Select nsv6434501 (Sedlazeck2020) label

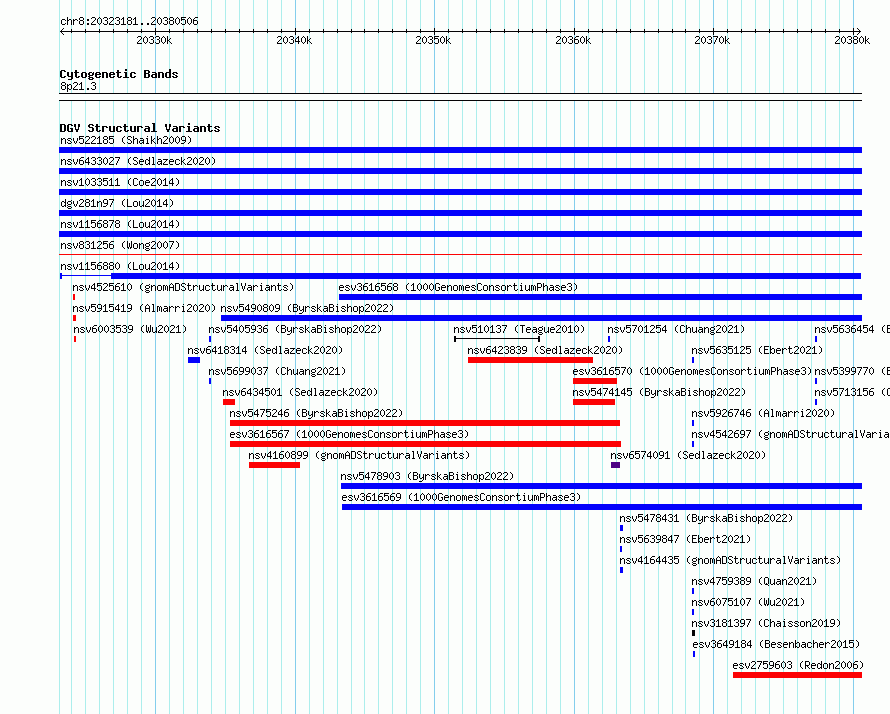pyautogui.click(x=300, y=392)
